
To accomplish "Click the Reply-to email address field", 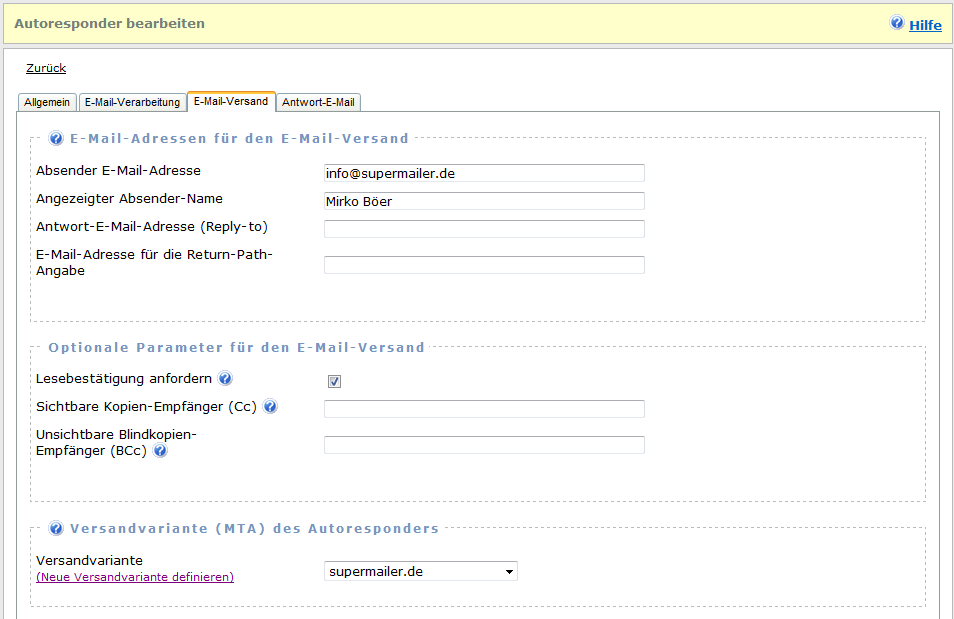I will pos(484,229).
